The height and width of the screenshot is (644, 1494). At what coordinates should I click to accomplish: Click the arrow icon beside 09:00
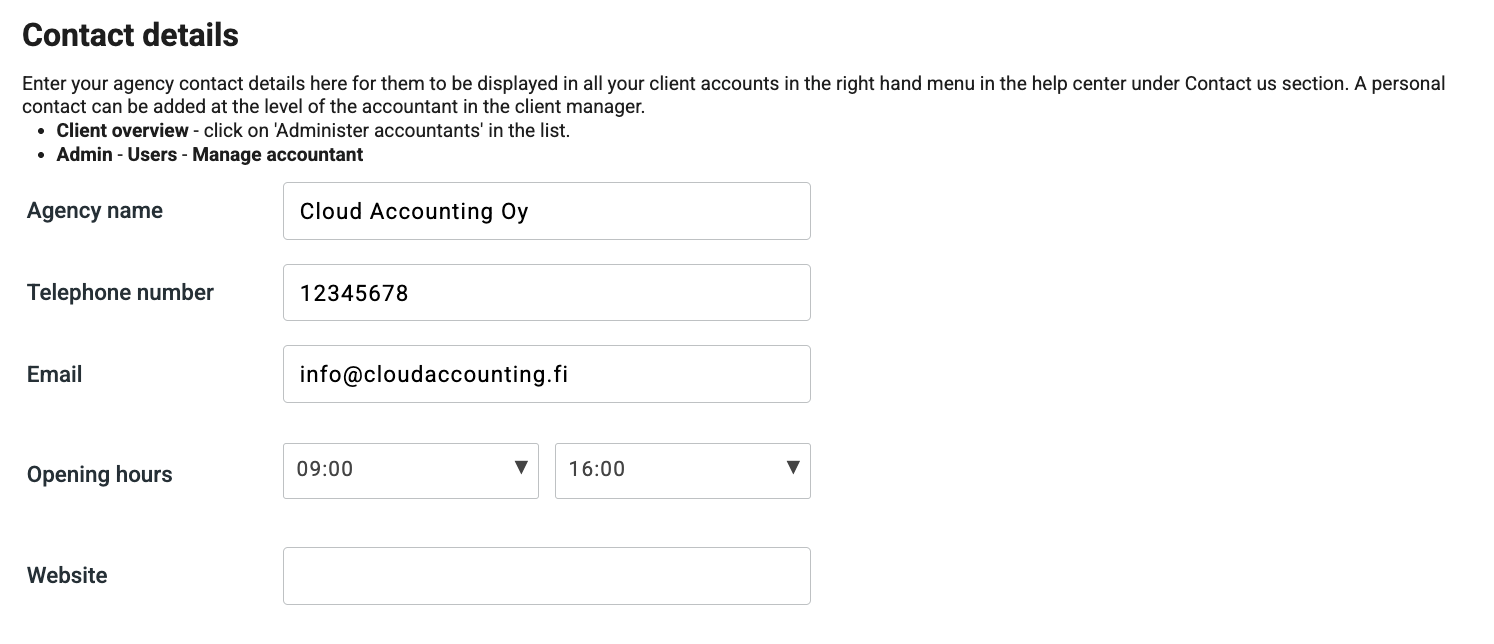[520, 468]
